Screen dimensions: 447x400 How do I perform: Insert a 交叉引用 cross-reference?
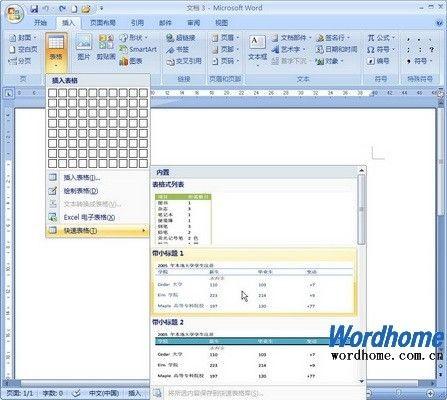point(184,61)
